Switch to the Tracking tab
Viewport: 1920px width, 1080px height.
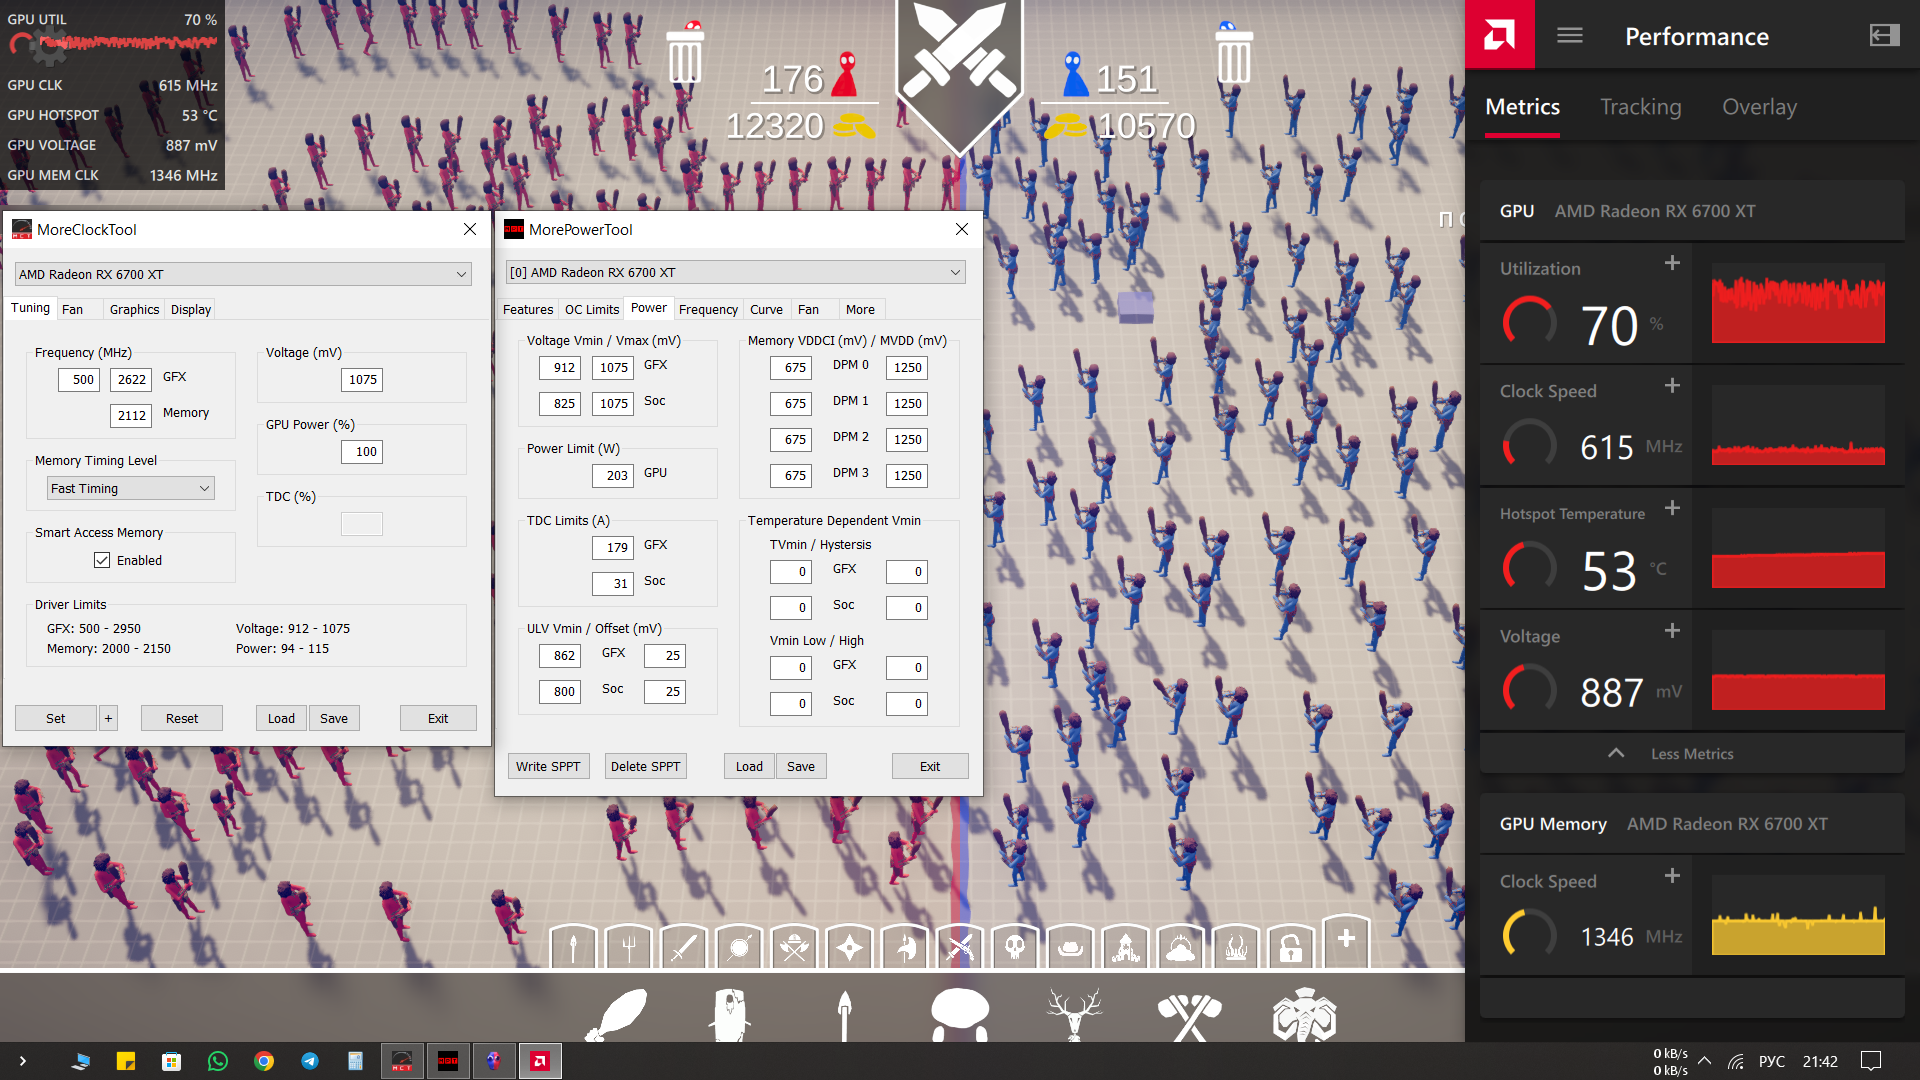coord(1640,107)
